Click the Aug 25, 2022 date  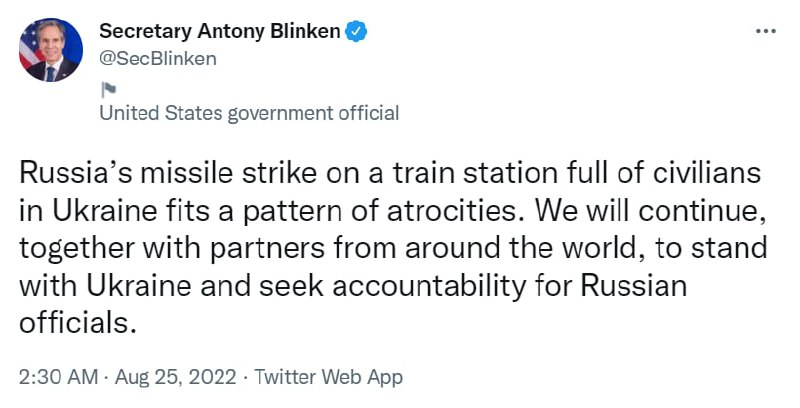tap(176, 377)
